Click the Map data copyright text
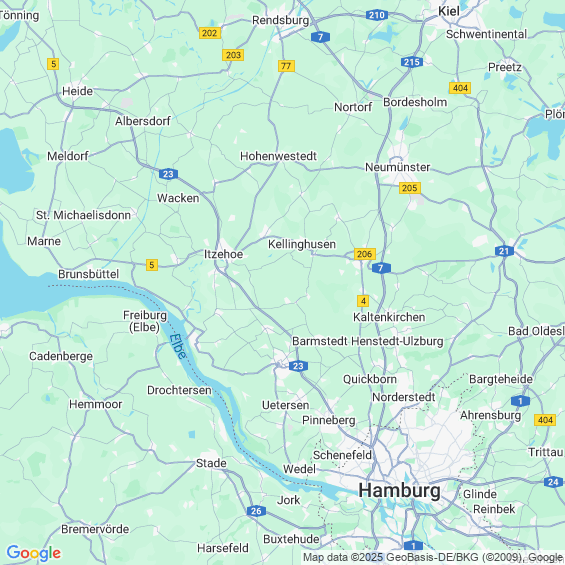Image resolution: width=565 pixels, height=565 pixels. coord(433,557)
